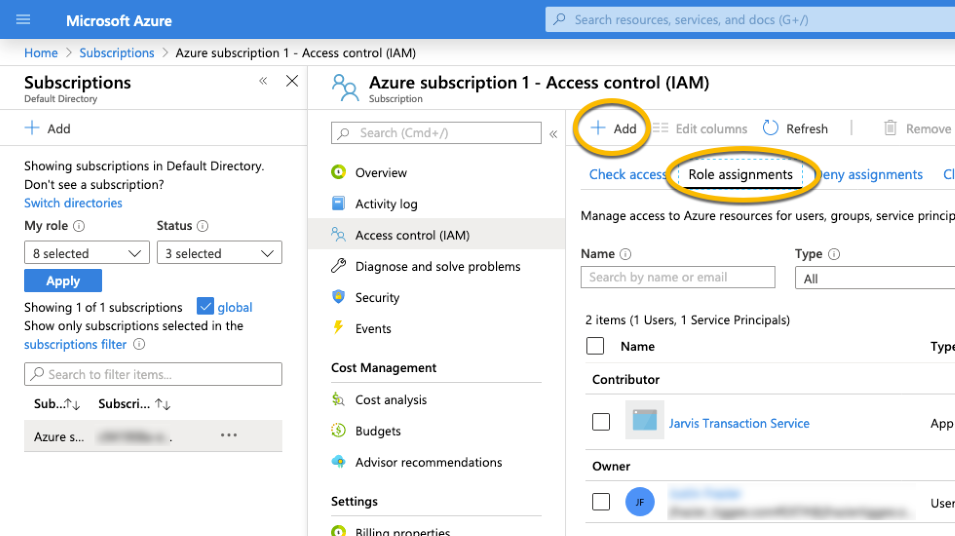Click the Contributor group heading
955x536 pixels.
(626, 379)
